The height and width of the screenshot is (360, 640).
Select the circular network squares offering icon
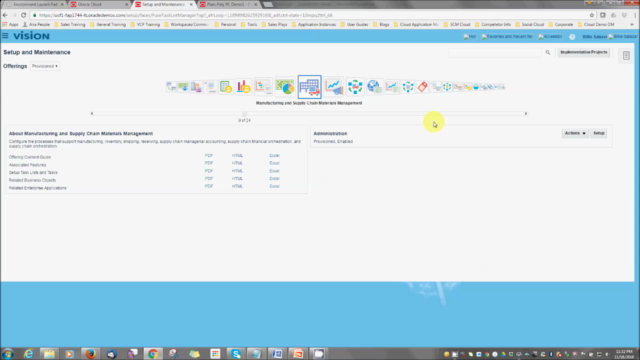[x=355, y=87]
